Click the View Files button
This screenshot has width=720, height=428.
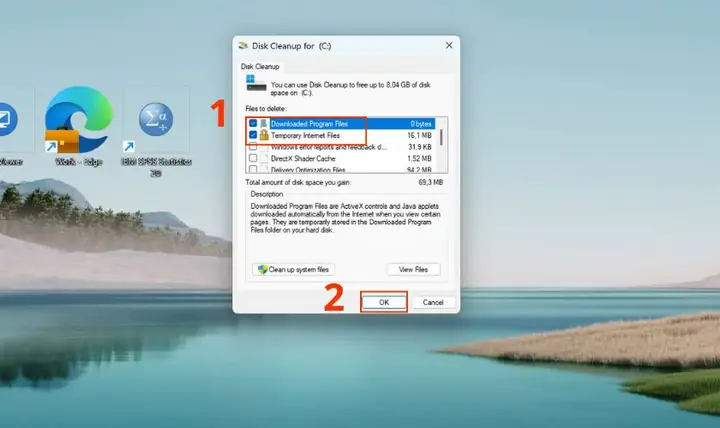pos(413,270)
